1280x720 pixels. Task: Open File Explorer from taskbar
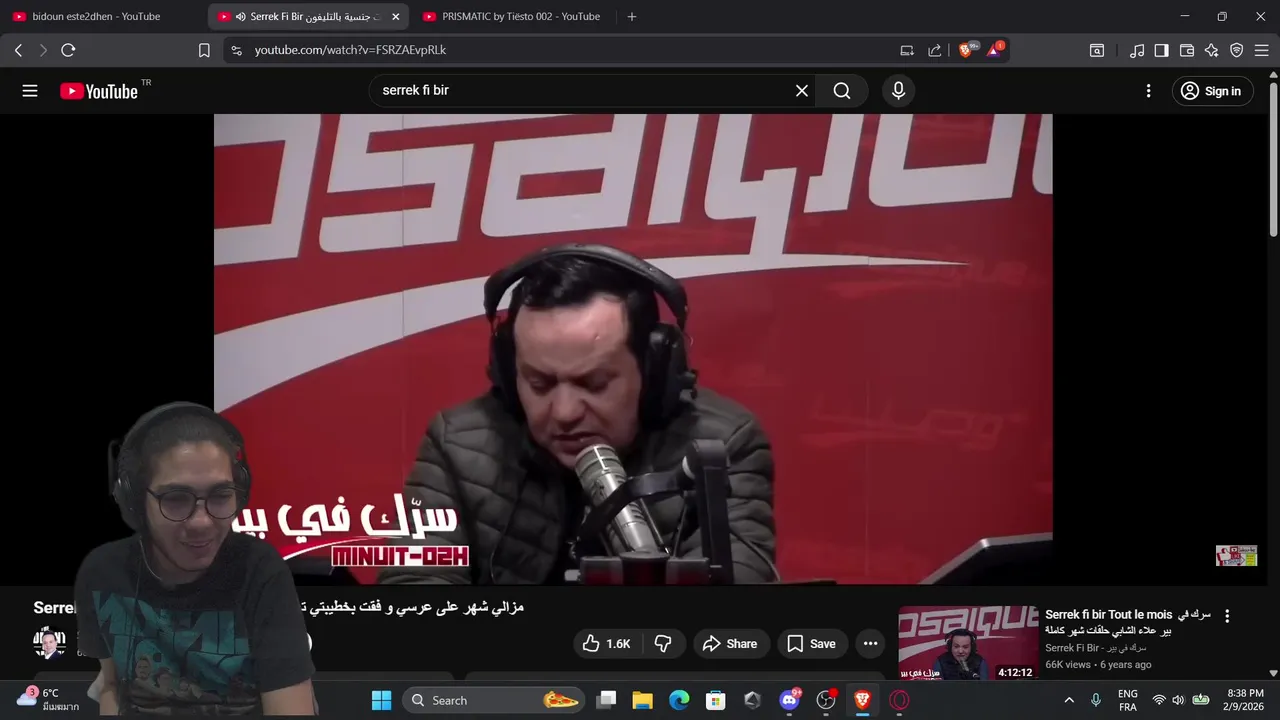tap(642, 700)
